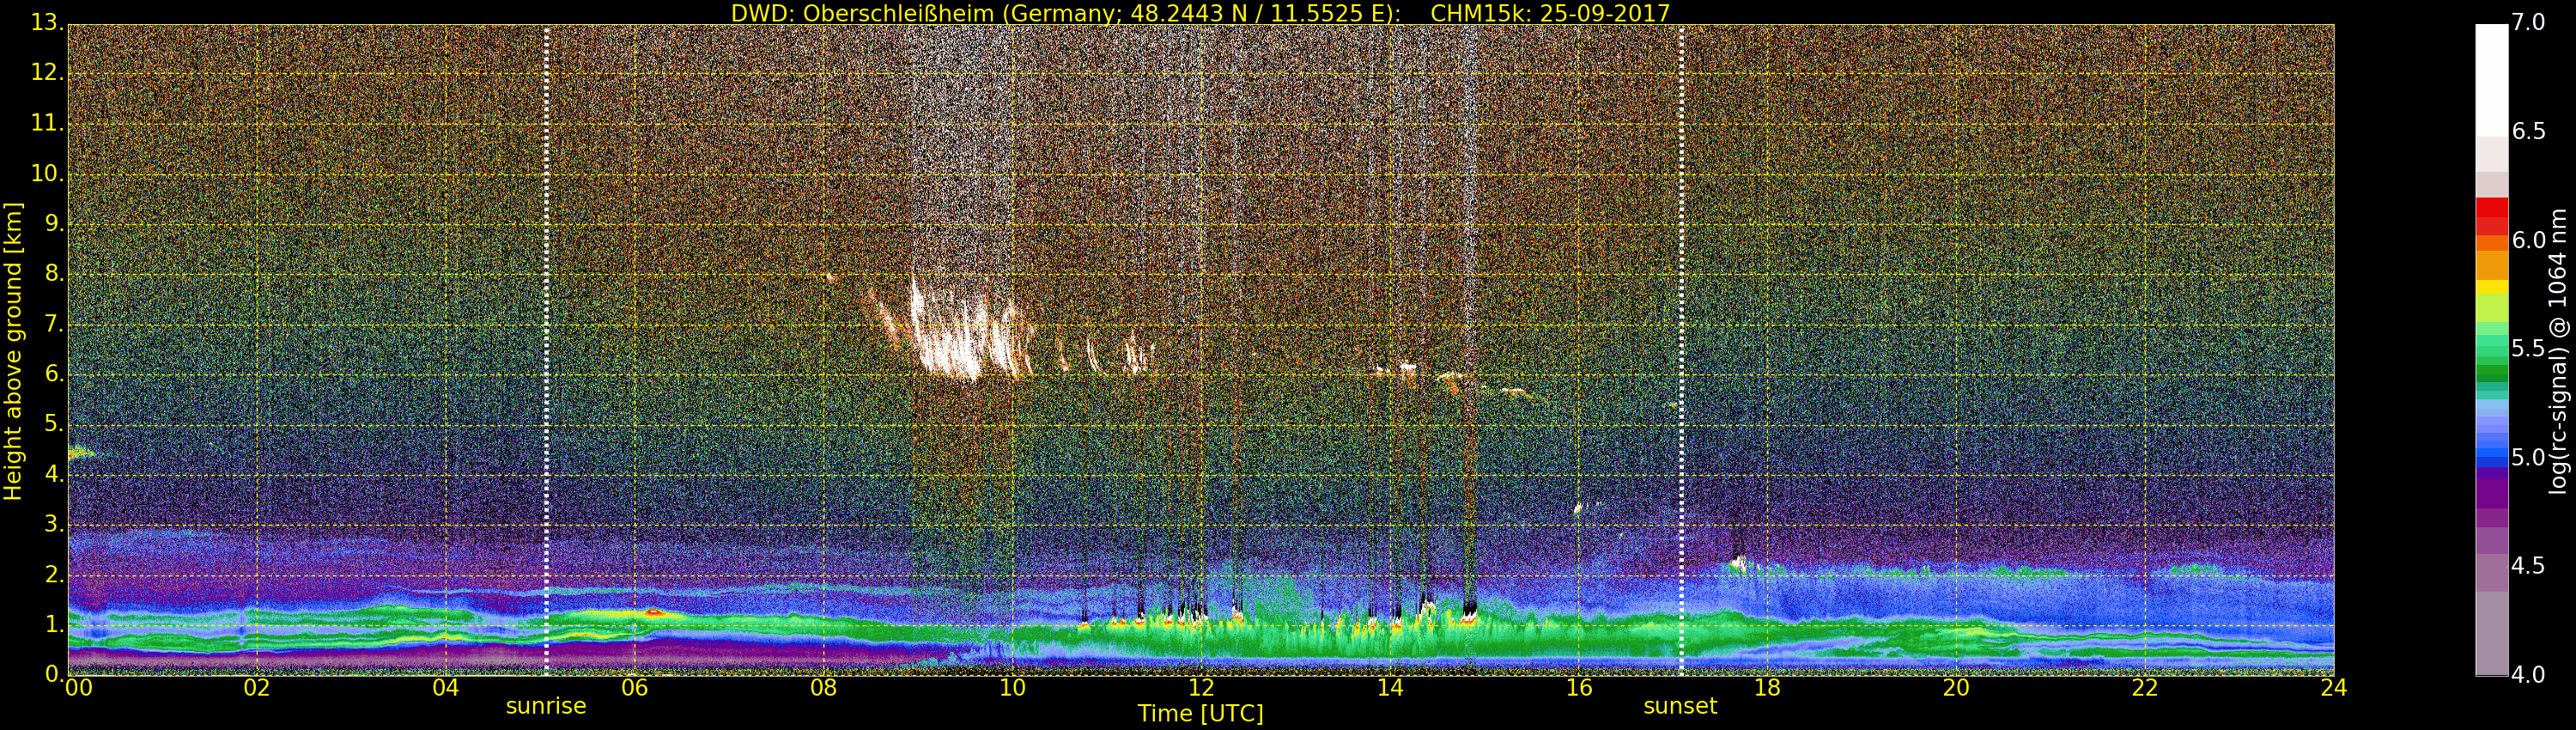This screenshot has width=2576, height=730.
Task: Click the '5.' tick on the height axis
Action: tap(54, 424)
